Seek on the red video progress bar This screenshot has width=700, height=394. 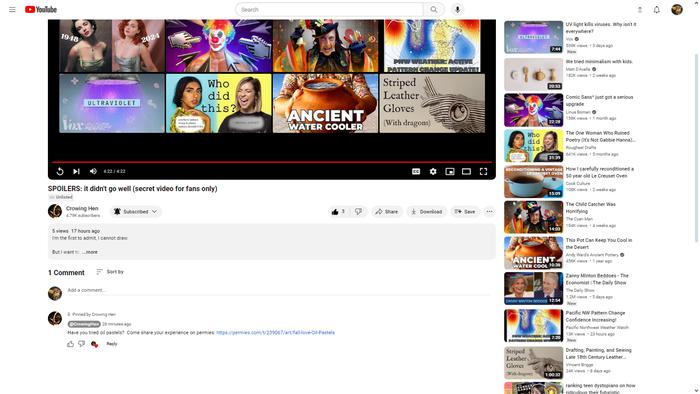pyautogui.click(x=272, y=162)
